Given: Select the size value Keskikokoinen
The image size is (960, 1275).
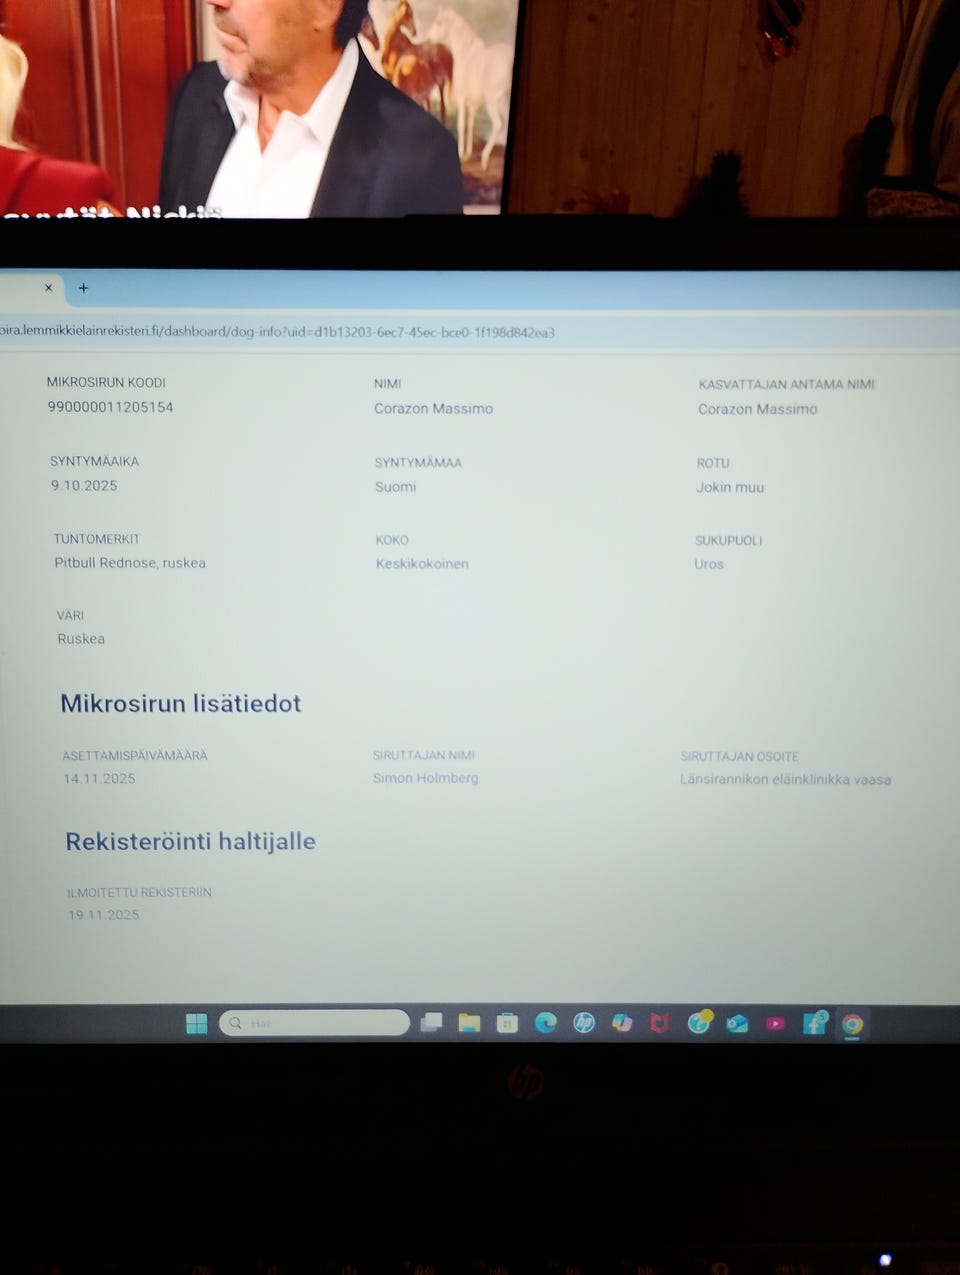Looking at the screenshot, I should point(422,564).
